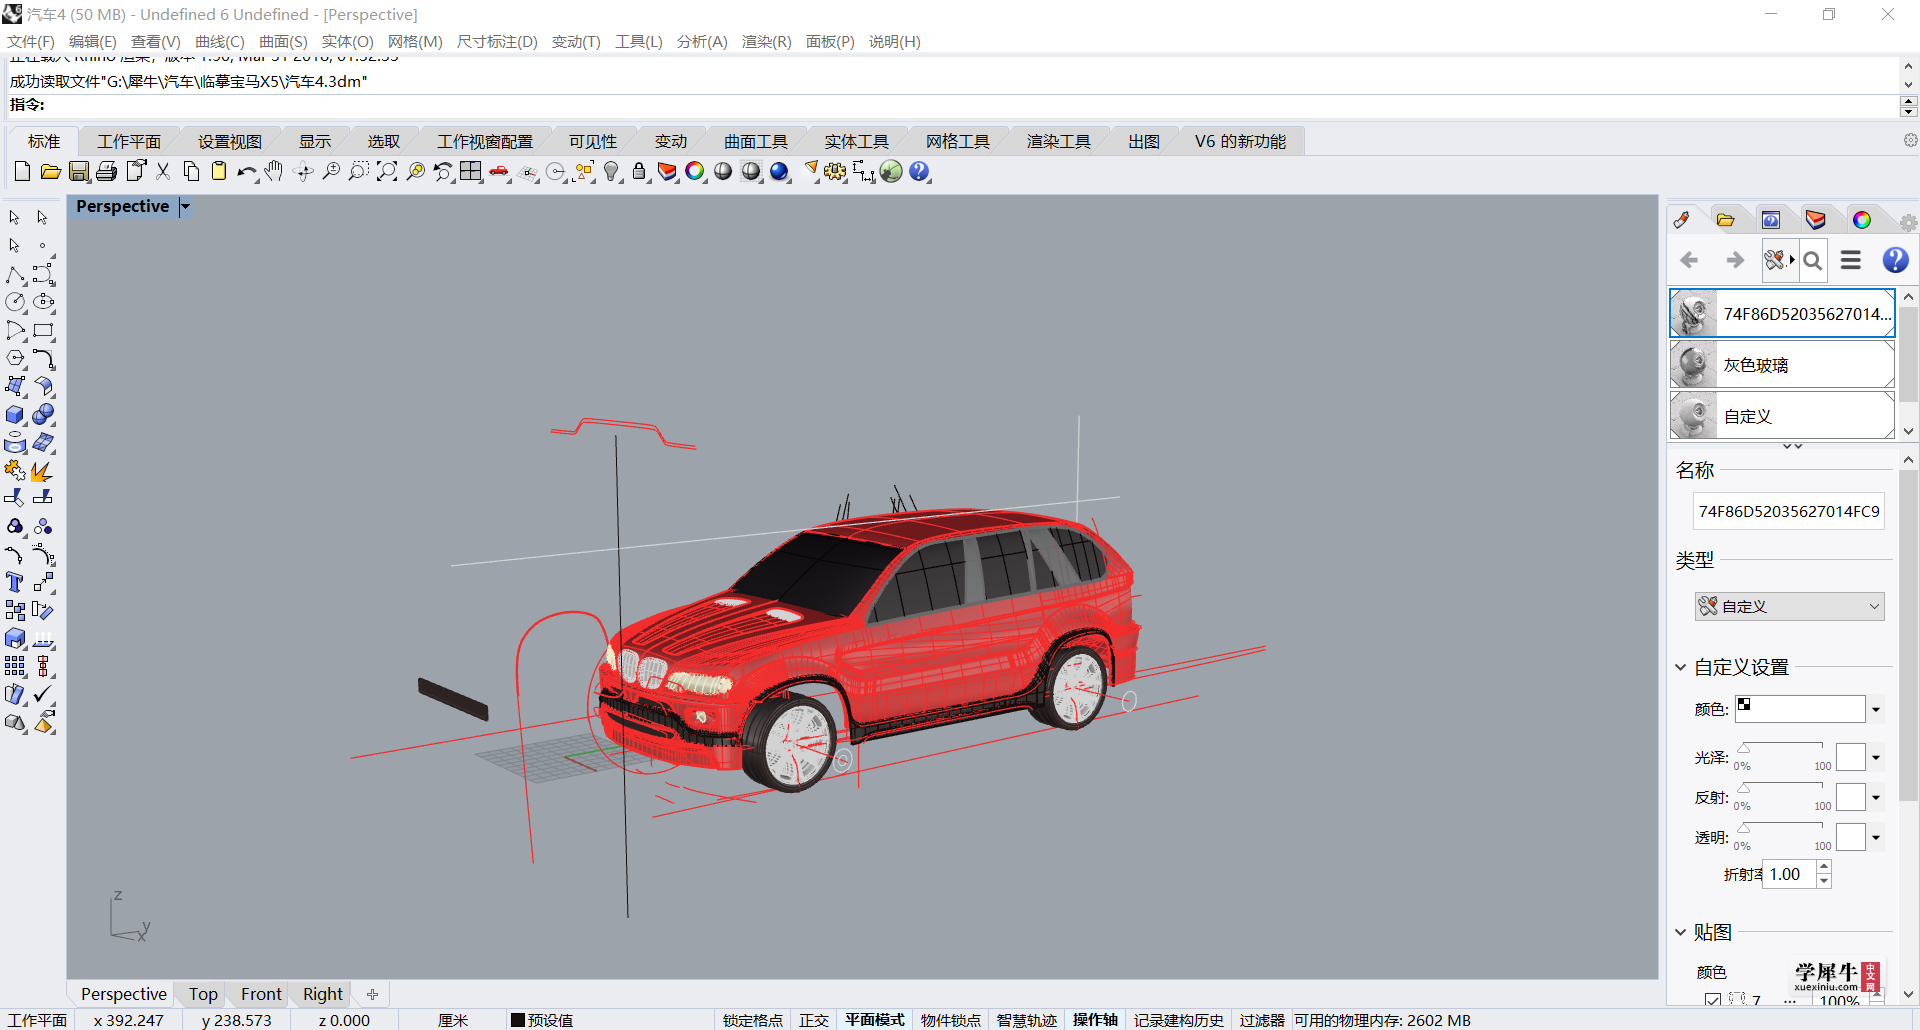
Task: Click the puzzle-piece Join icon
Action: [15, 470]
